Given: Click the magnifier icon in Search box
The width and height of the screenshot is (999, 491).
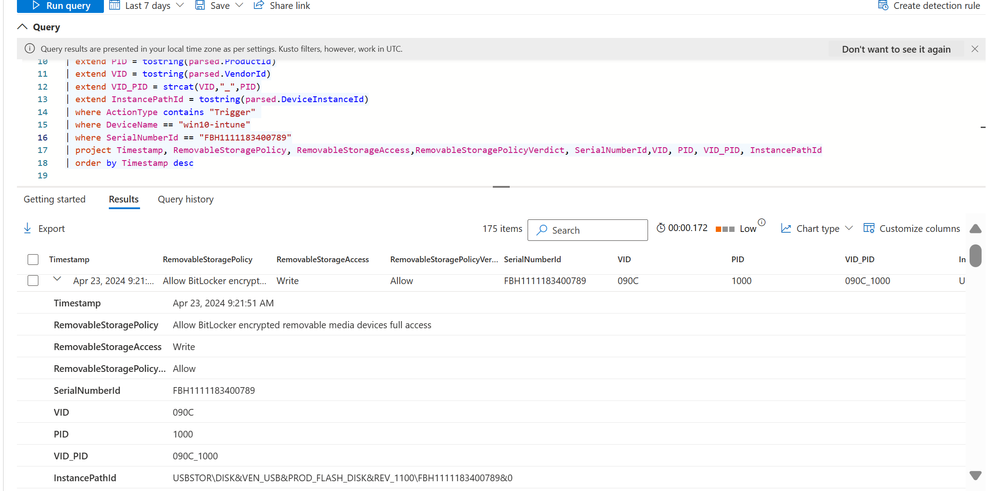Looking at the screenshot, I should coord(542,230).
